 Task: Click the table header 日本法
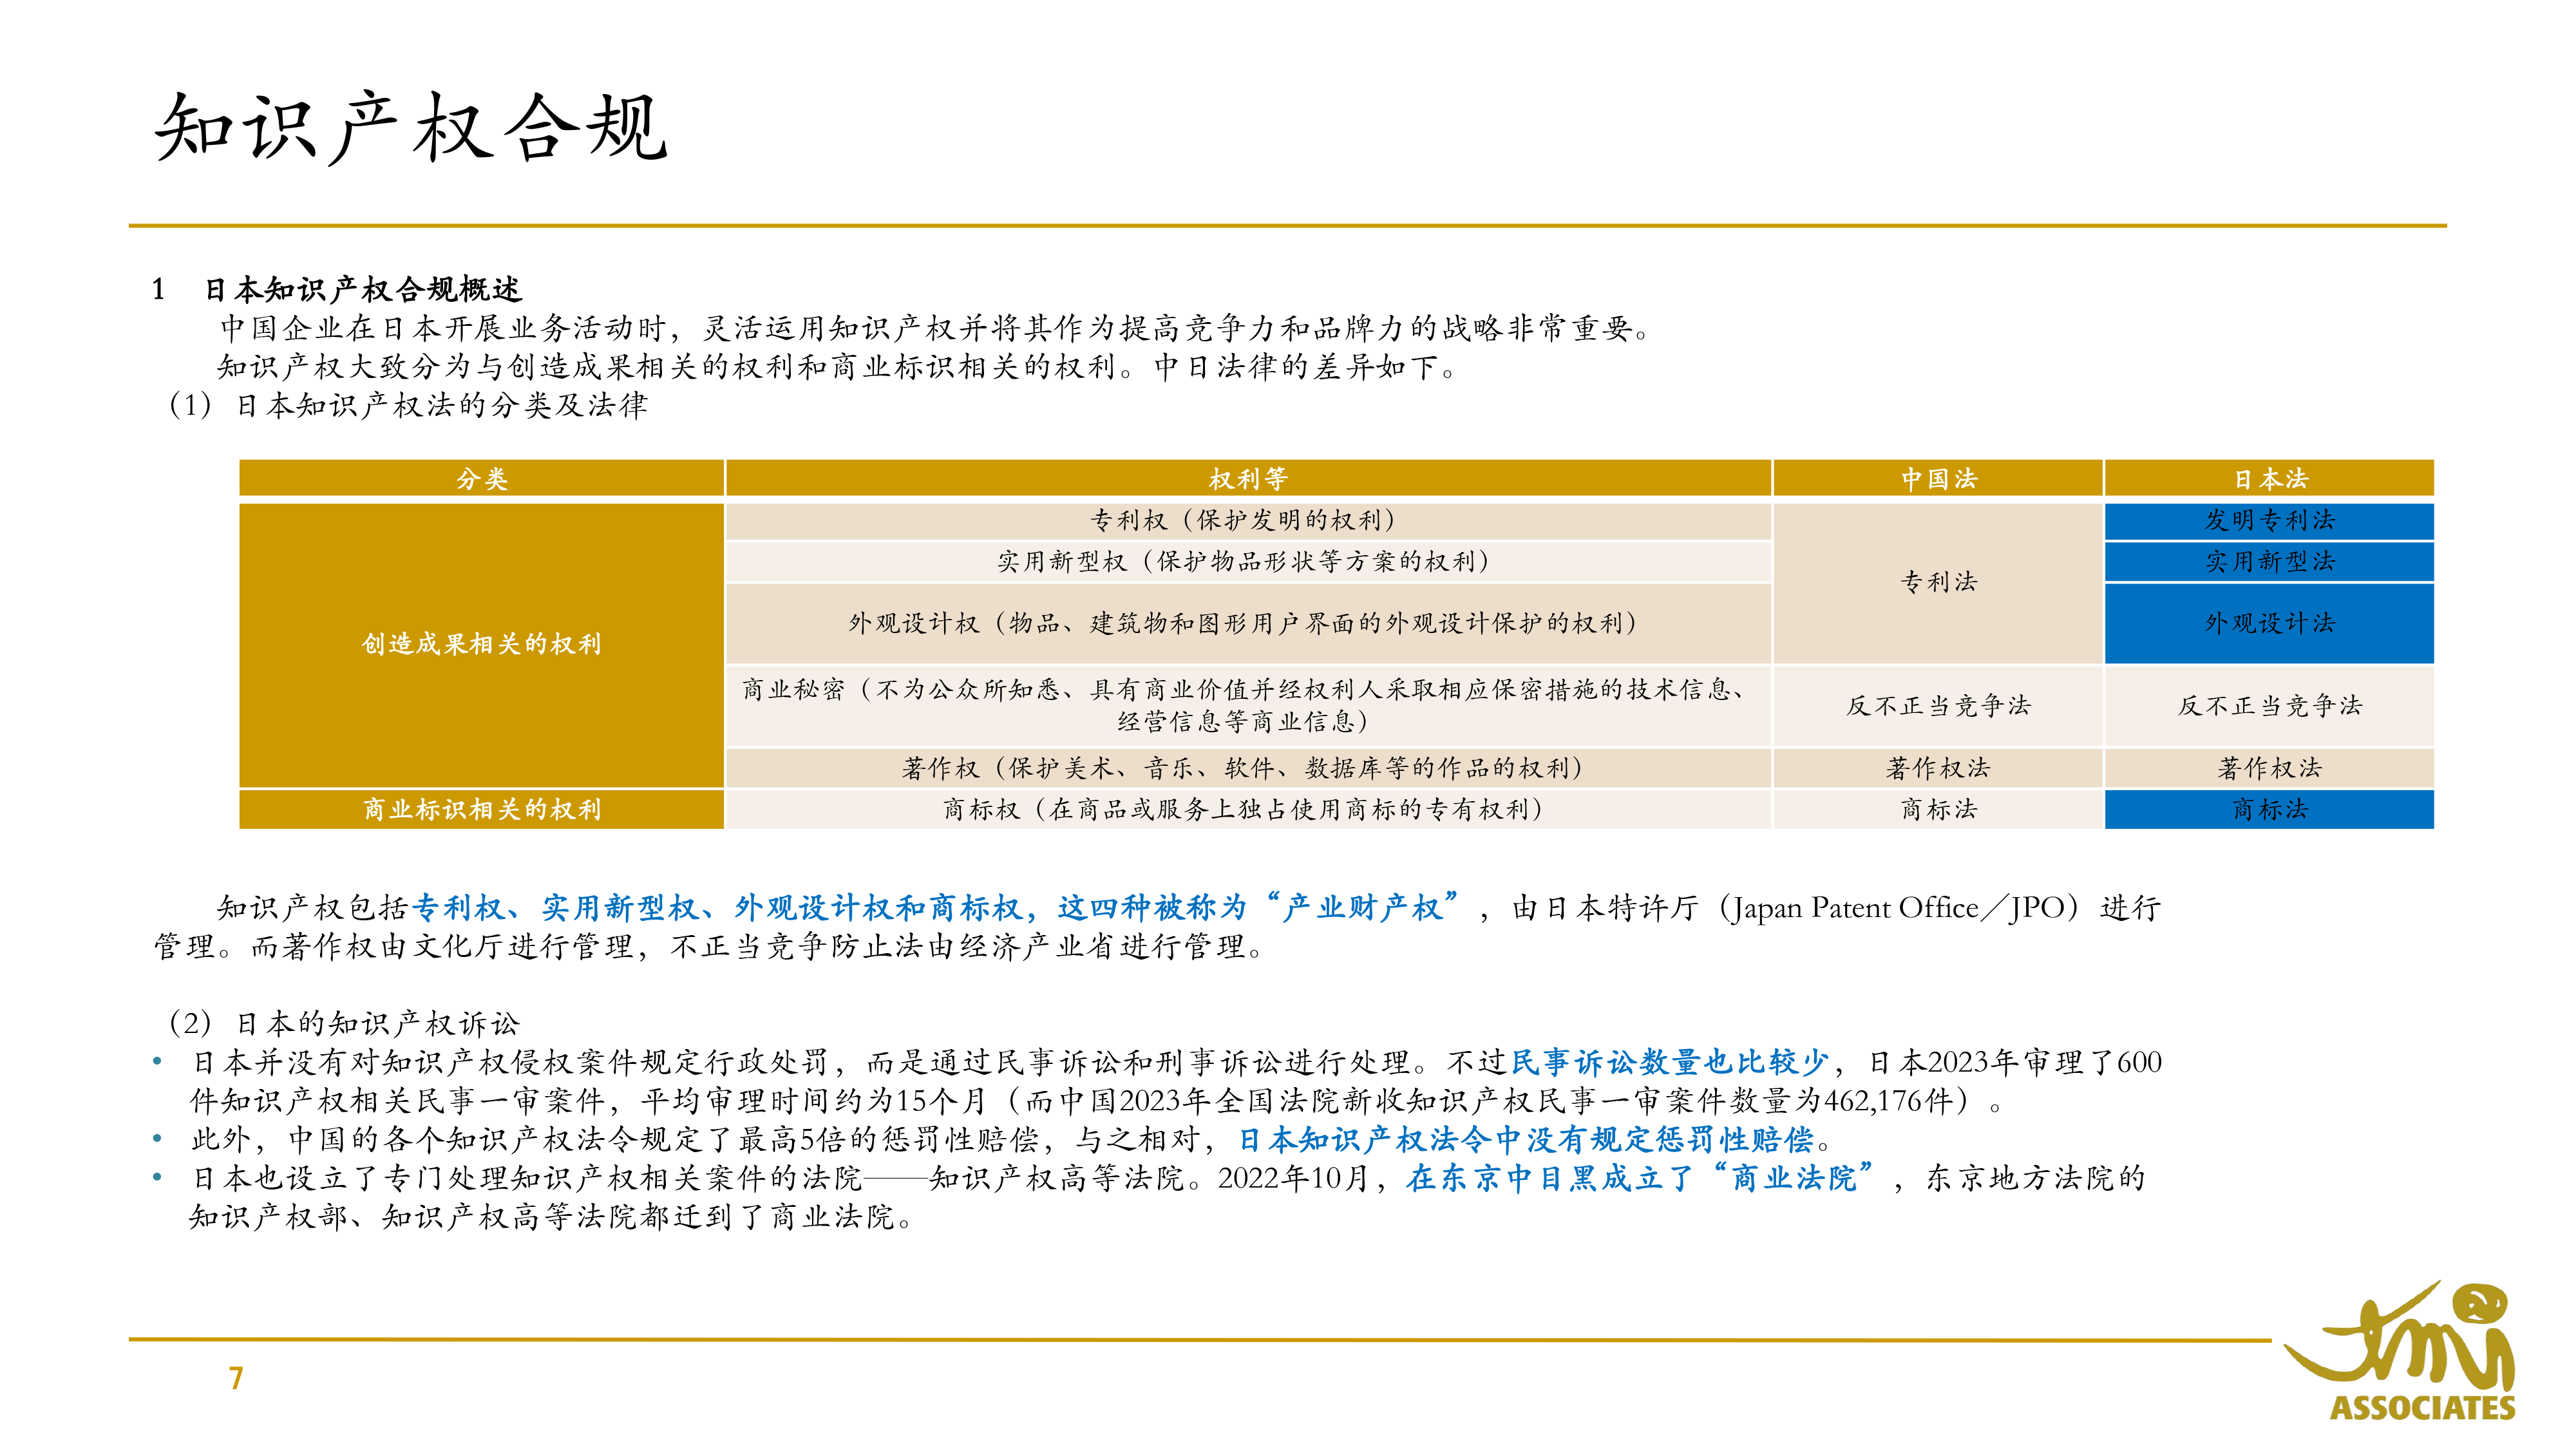(x=2270, y=479)
